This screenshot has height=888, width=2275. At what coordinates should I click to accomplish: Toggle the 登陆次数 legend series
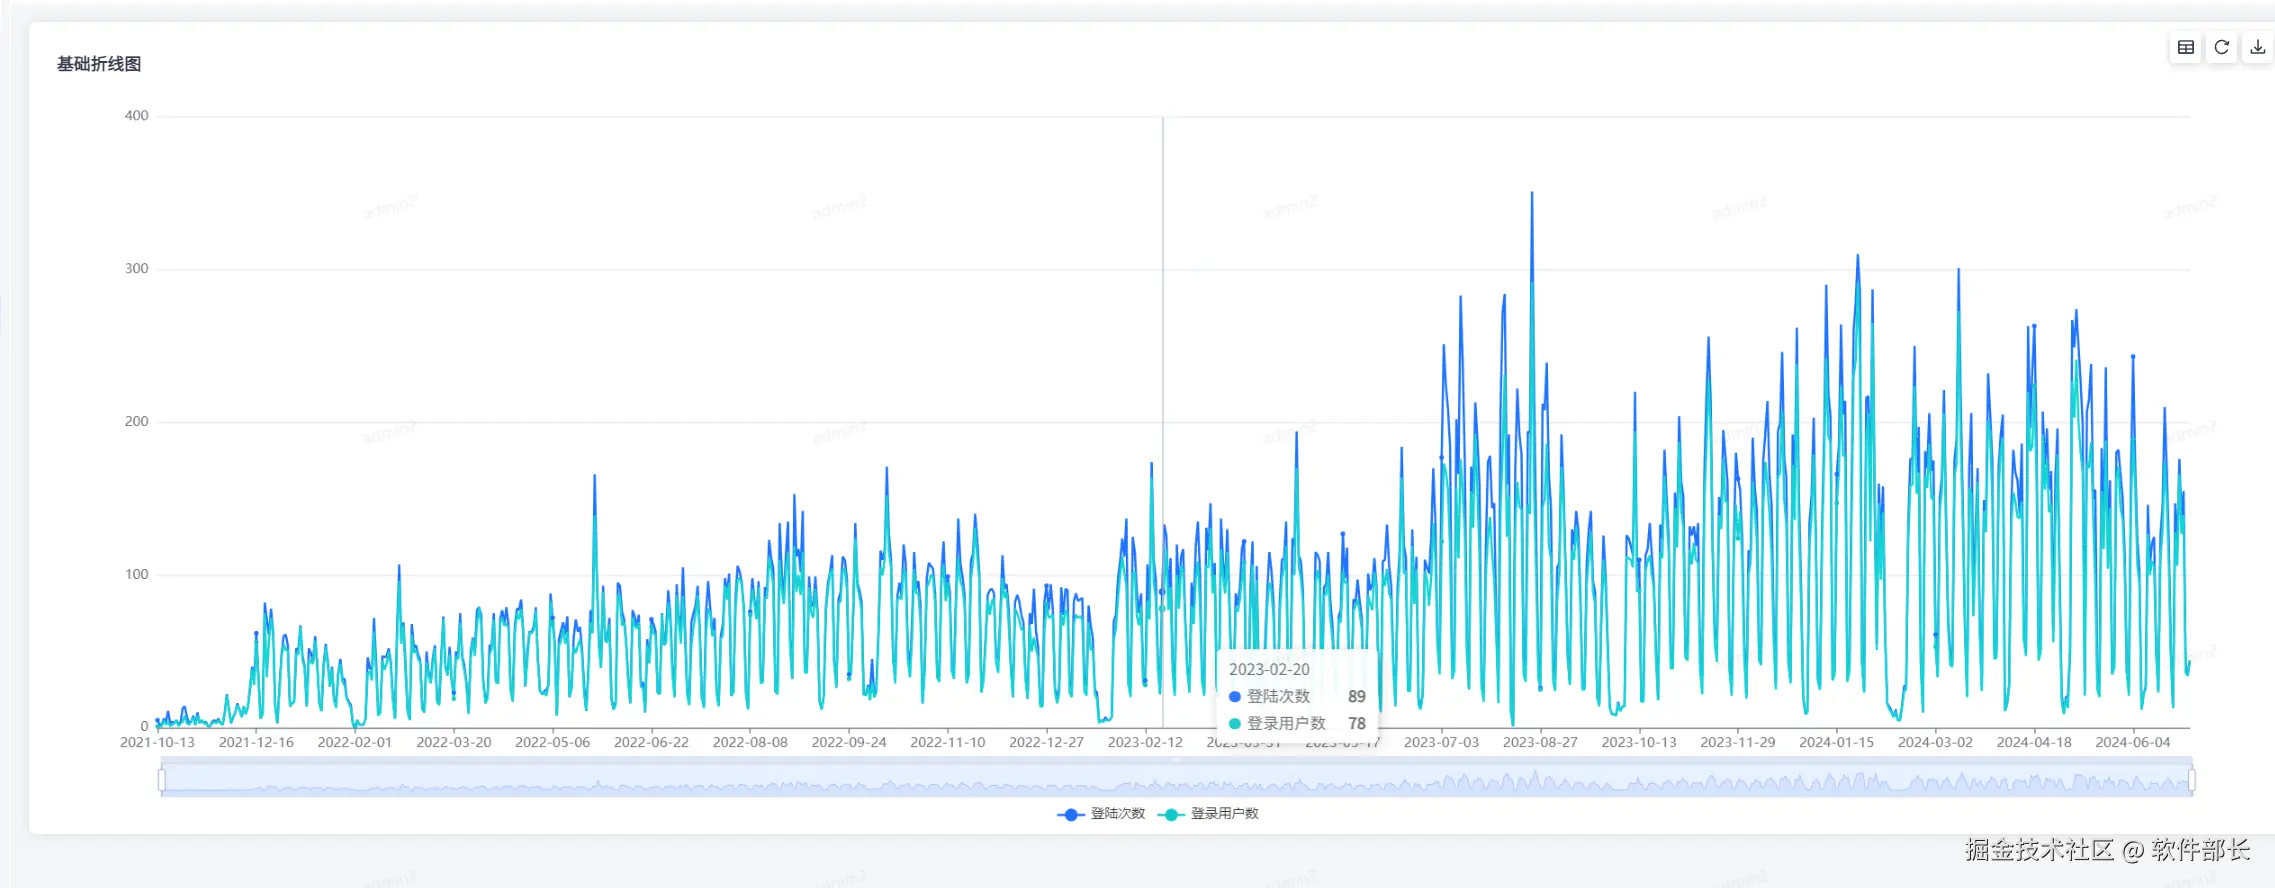point(1101,814)
